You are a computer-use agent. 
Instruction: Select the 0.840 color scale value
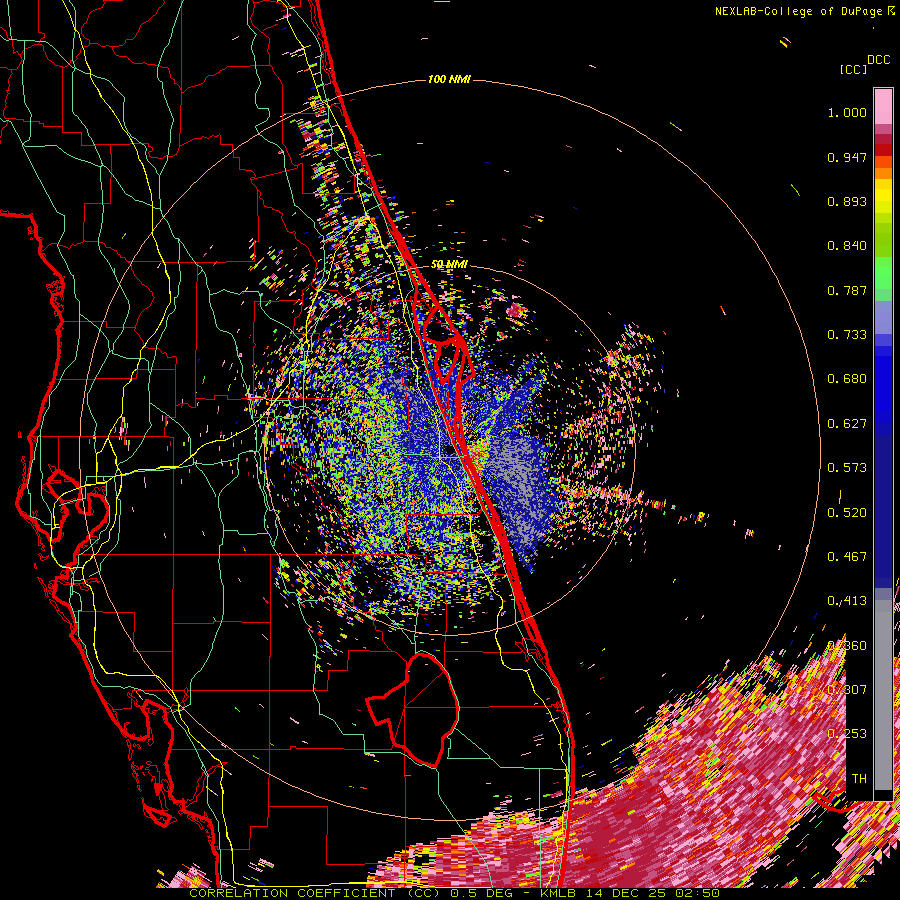tap(847, 246)
